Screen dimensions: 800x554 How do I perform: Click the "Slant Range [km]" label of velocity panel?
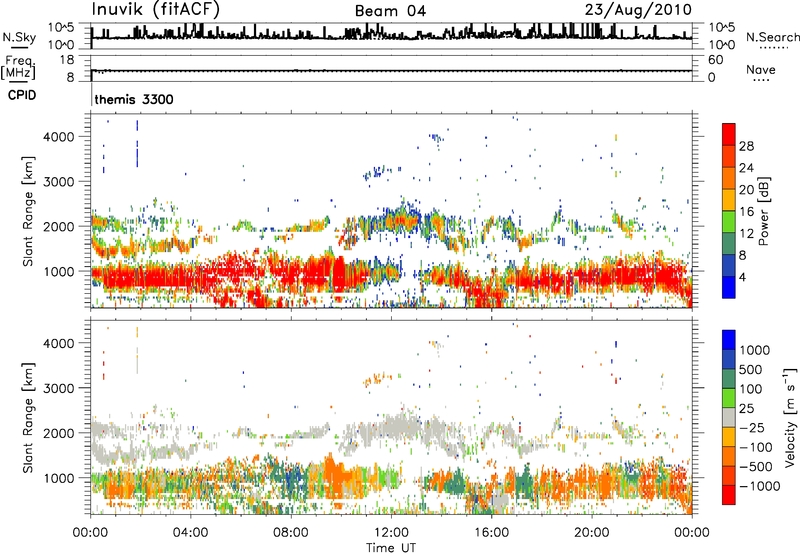pos(28,418)
